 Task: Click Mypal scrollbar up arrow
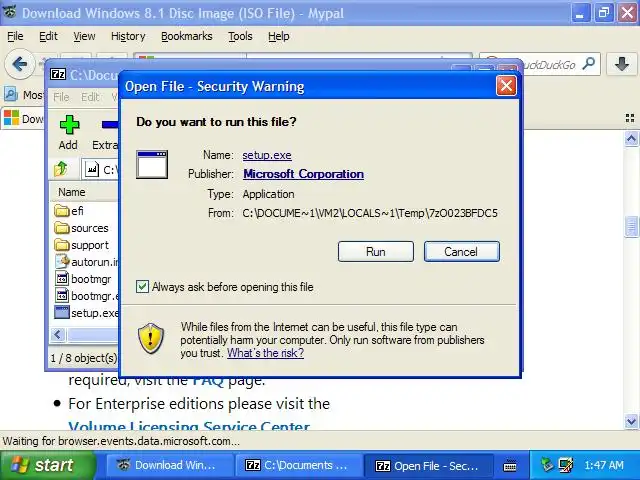click(x=631, y=139)
